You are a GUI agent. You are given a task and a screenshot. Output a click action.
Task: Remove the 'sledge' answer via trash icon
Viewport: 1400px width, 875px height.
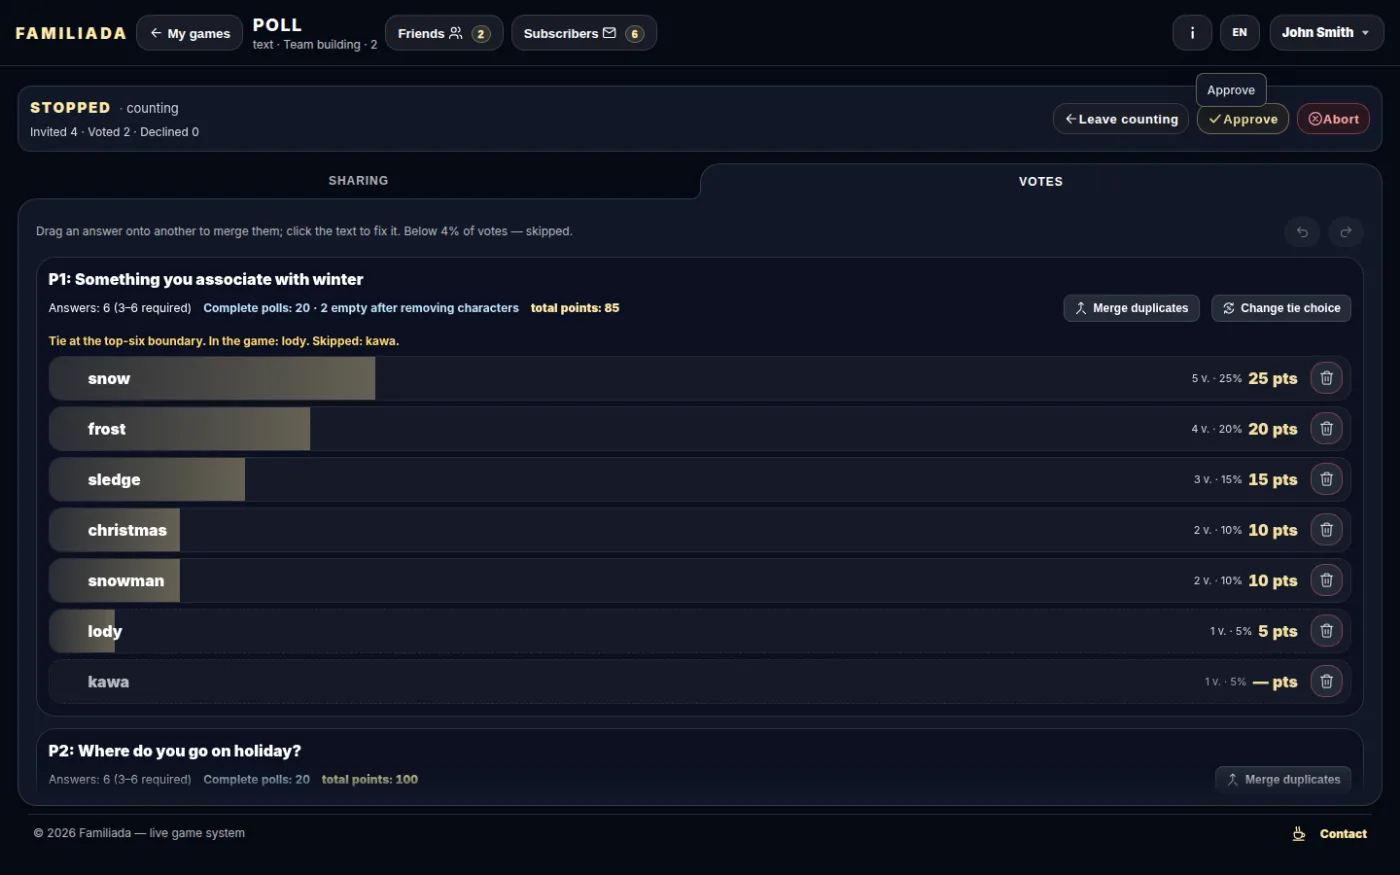tap(1326, 479)
